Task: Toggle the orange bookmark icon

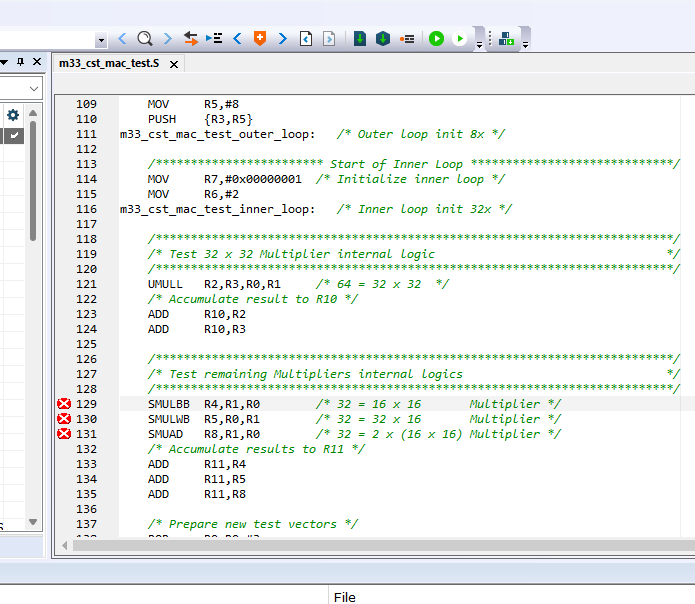Action: (260, 39)
